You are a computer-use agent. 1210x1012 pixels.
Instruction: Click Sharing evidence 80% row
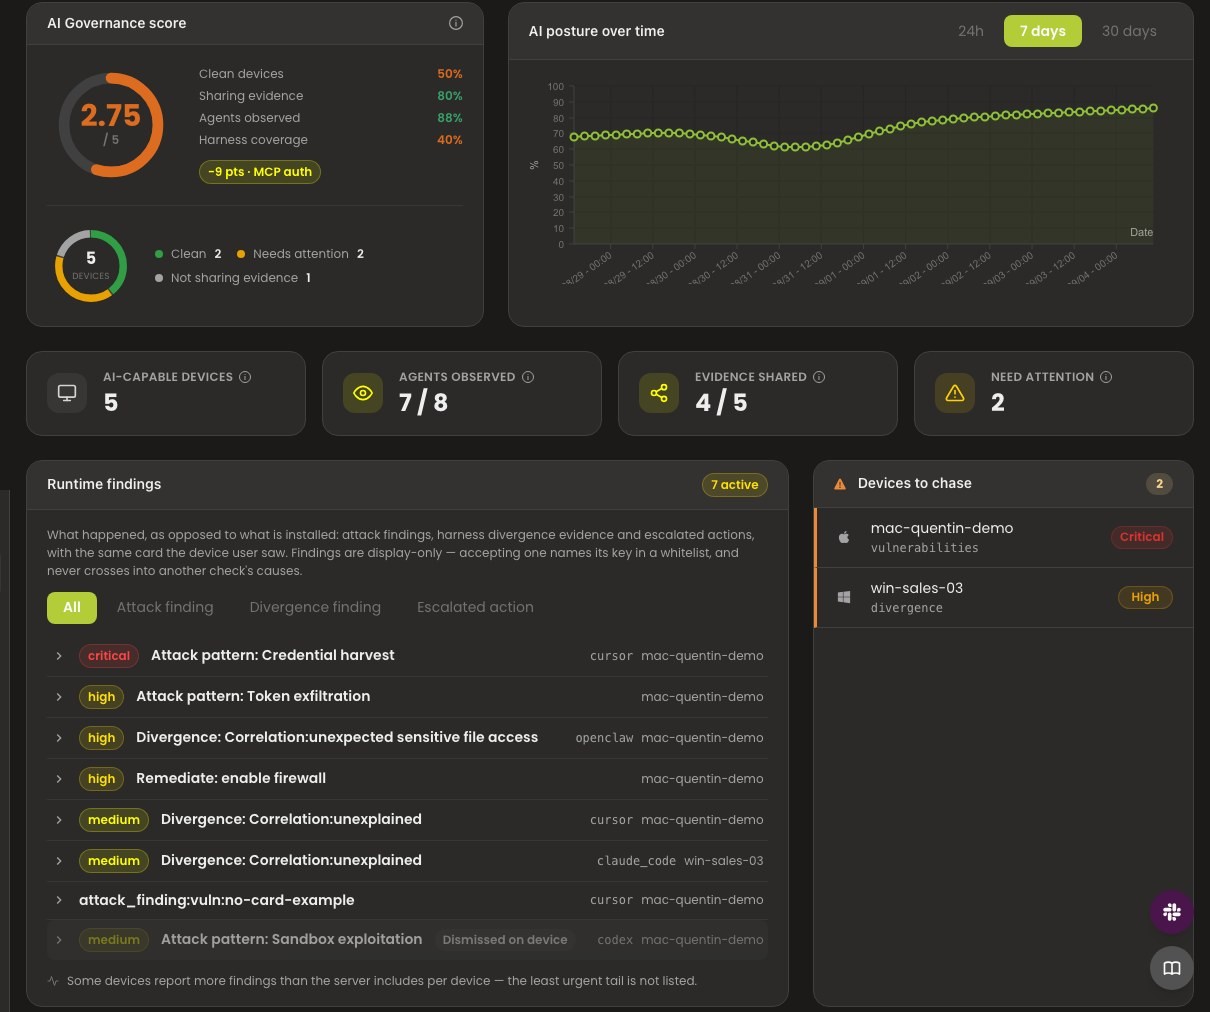(330, 96)
